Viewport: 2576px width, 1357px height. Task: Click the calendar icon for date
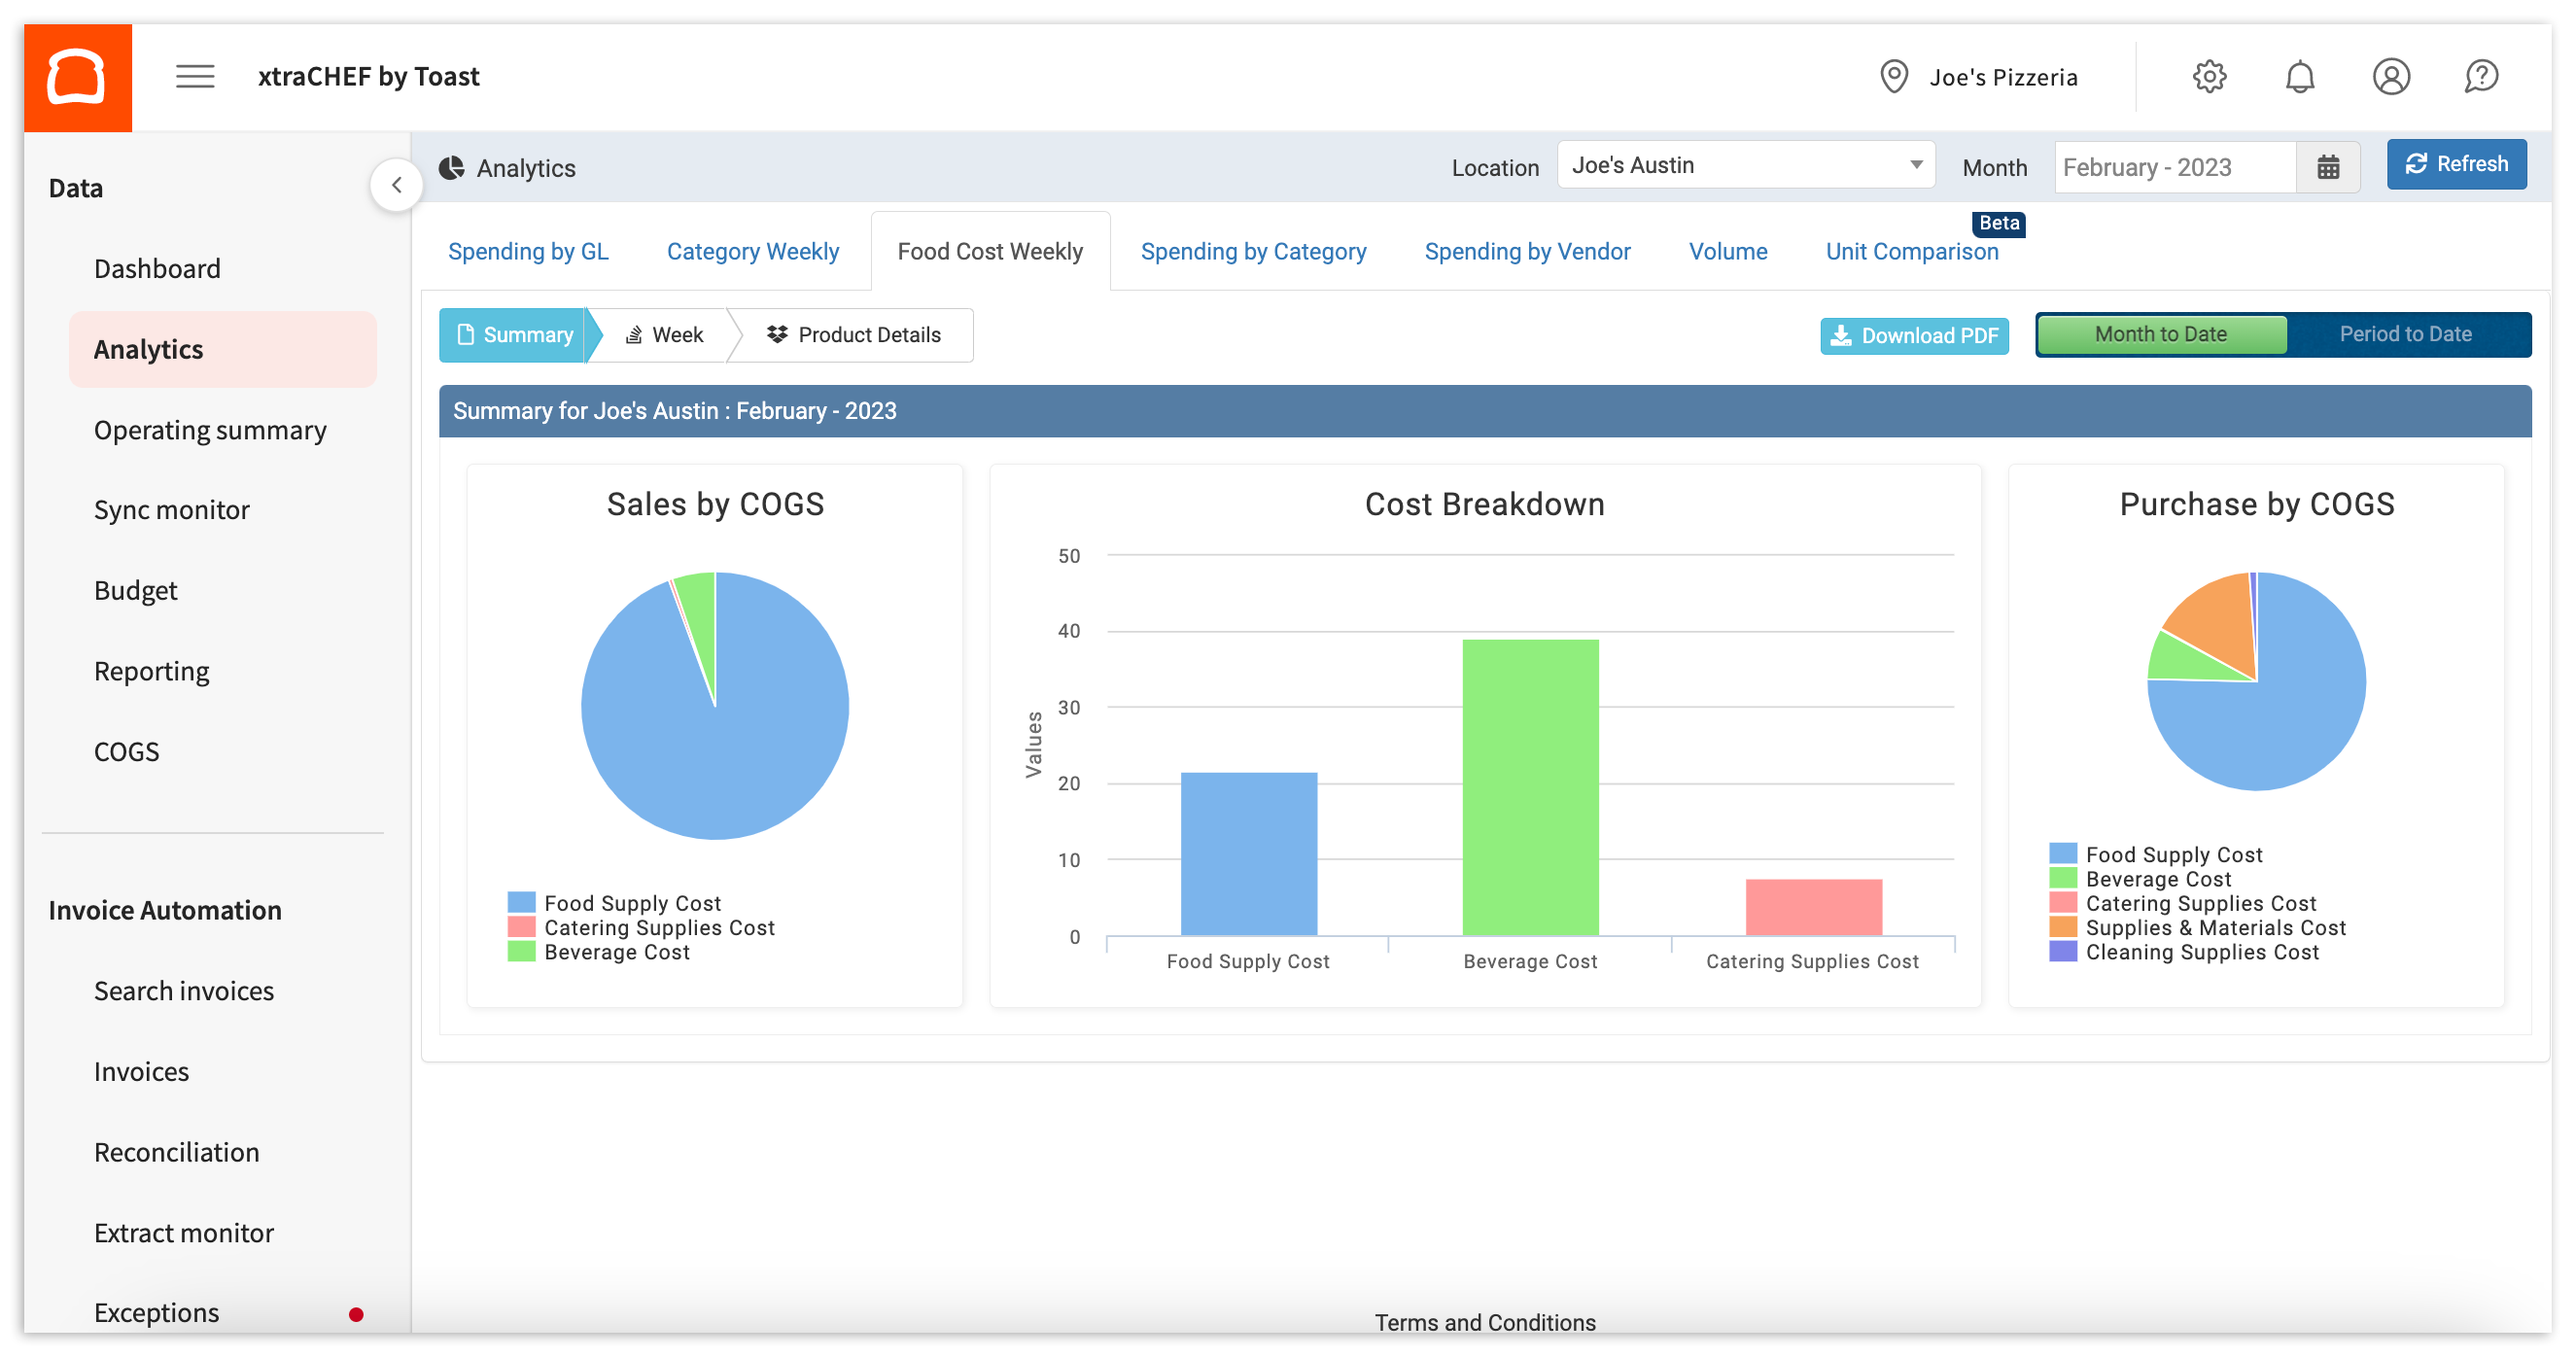tap(2329, 167)
